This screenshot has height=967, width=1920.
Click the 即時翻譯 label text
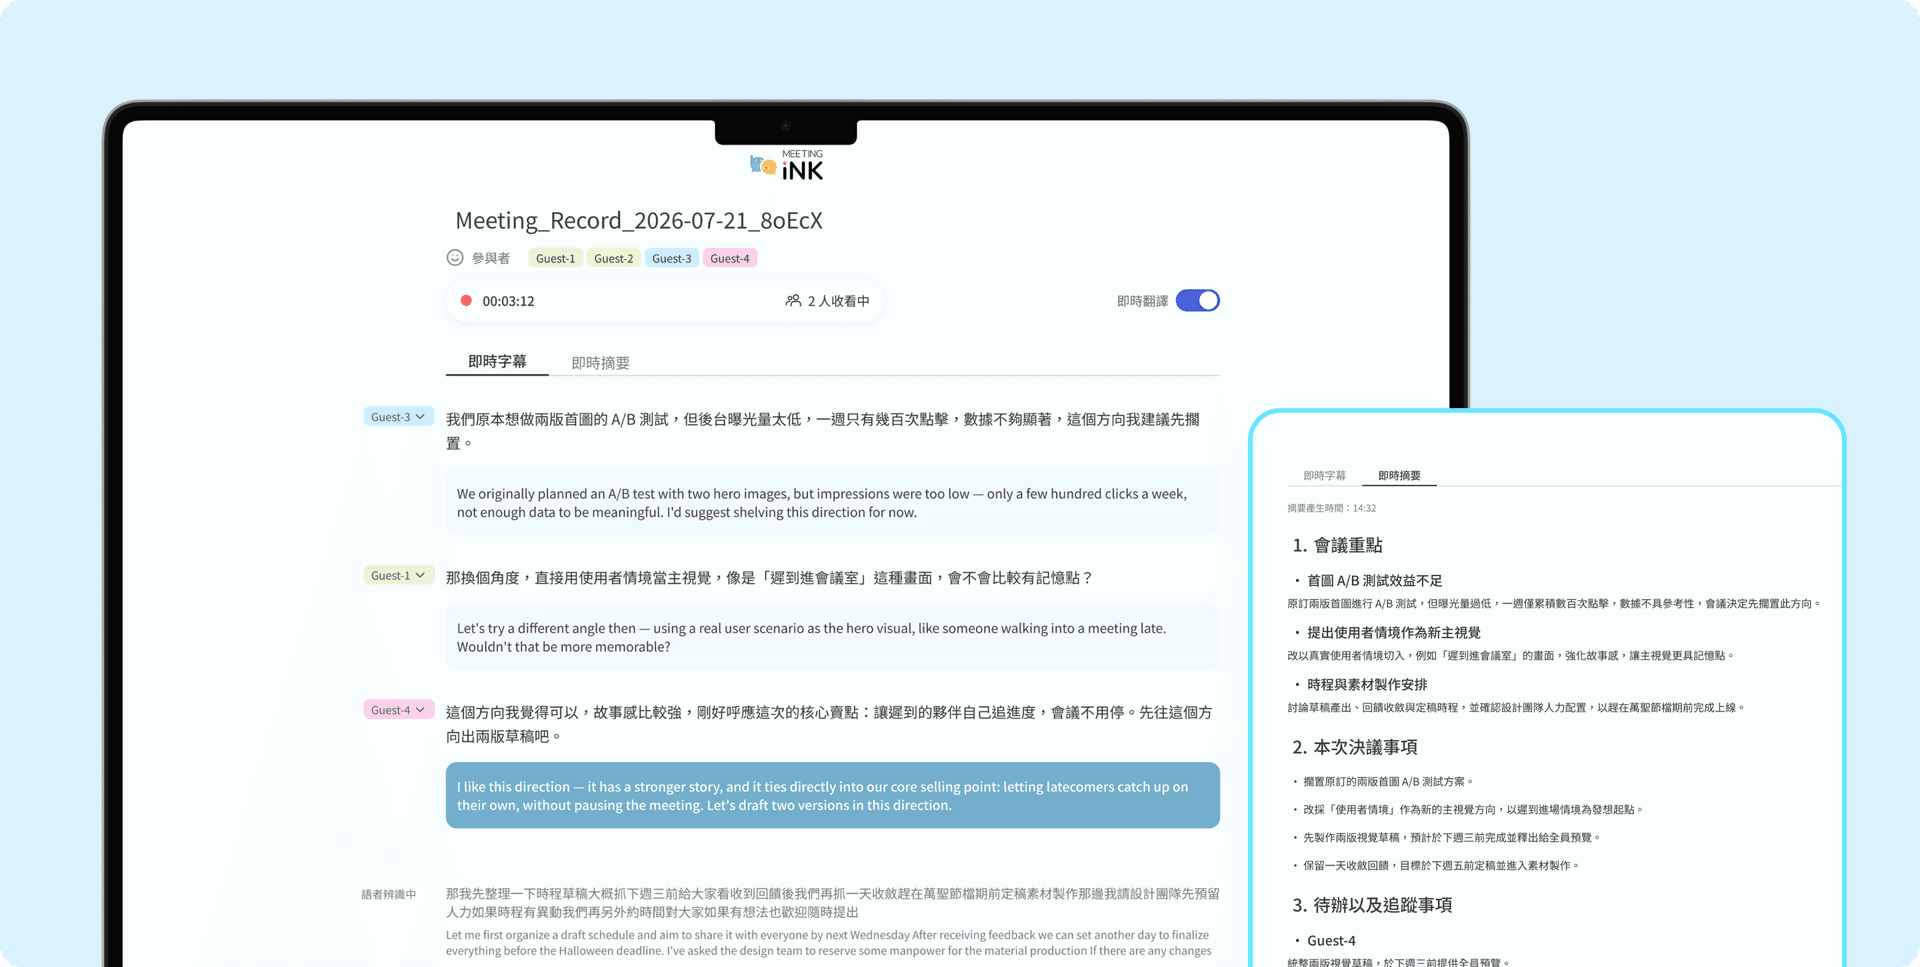(x=1142, y=301)
